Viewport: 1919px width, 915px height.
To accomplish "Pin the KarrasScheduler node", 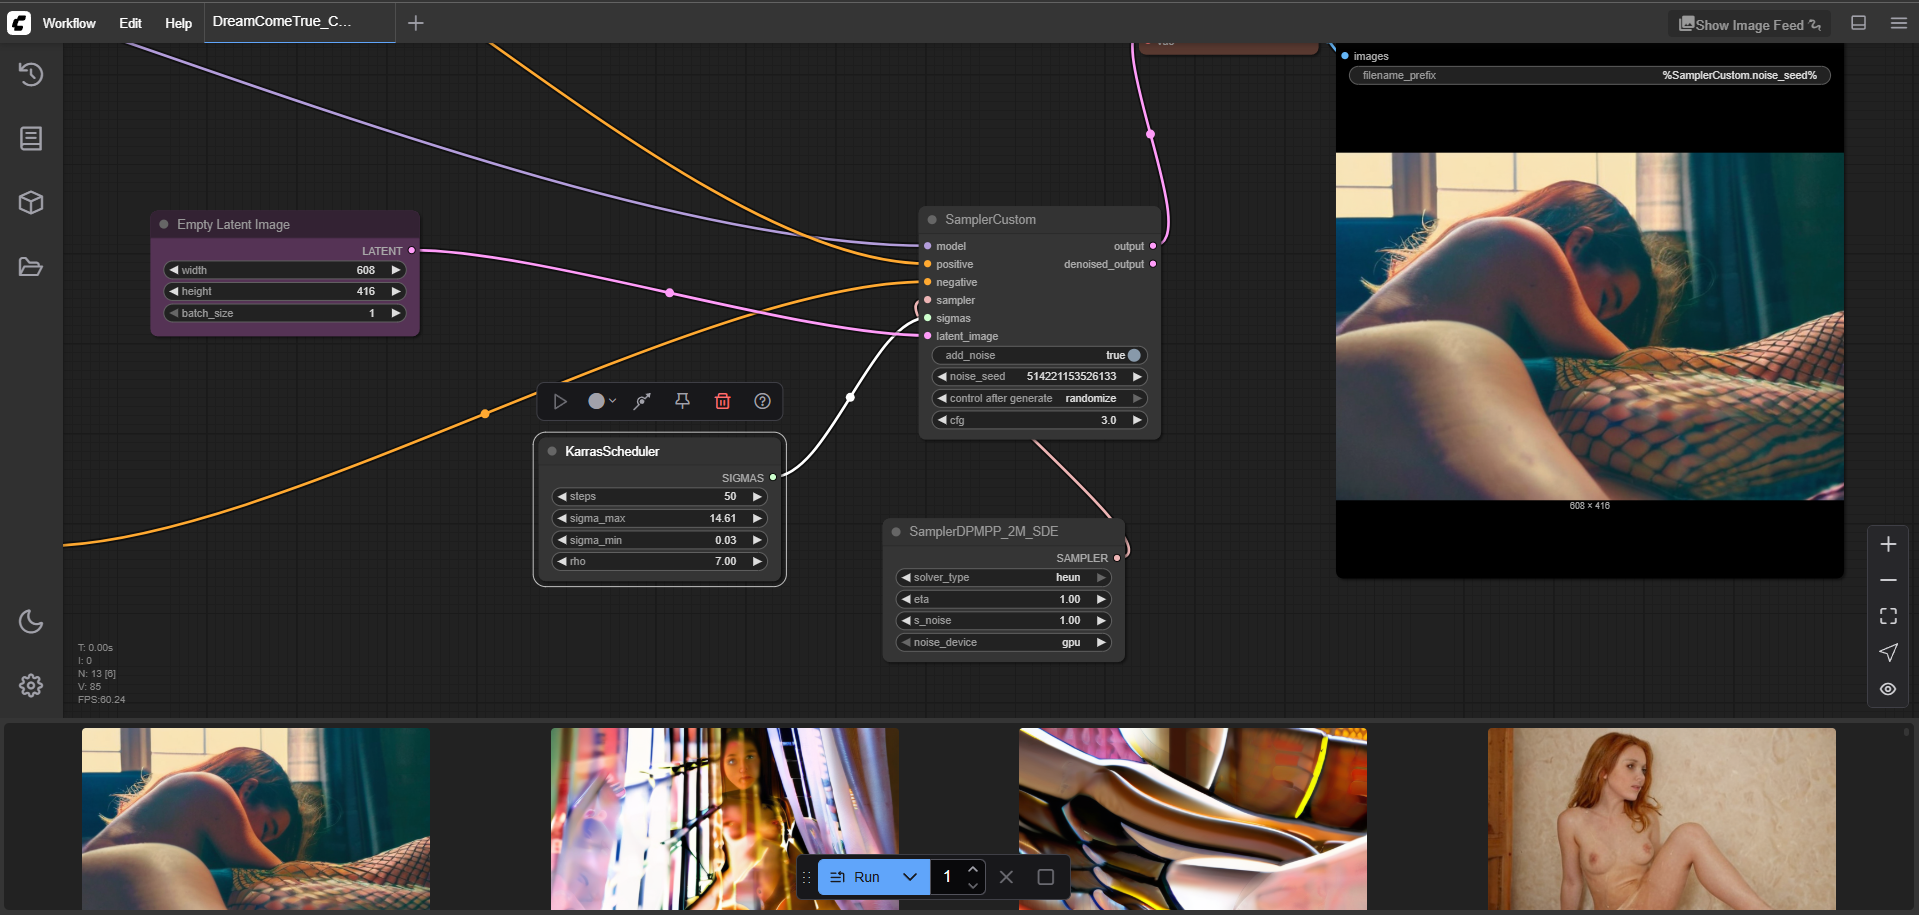I will (683, 401).
